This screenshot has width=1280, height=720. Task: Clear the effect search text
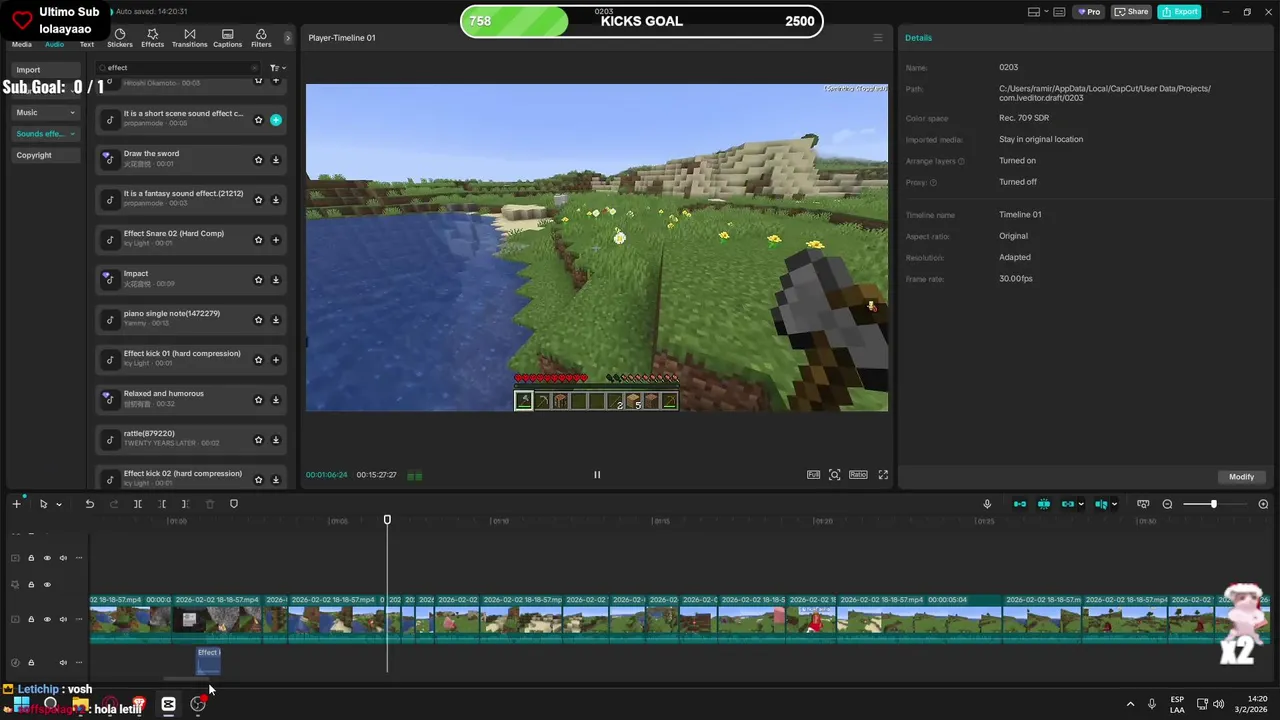click(x=254, y=68)
